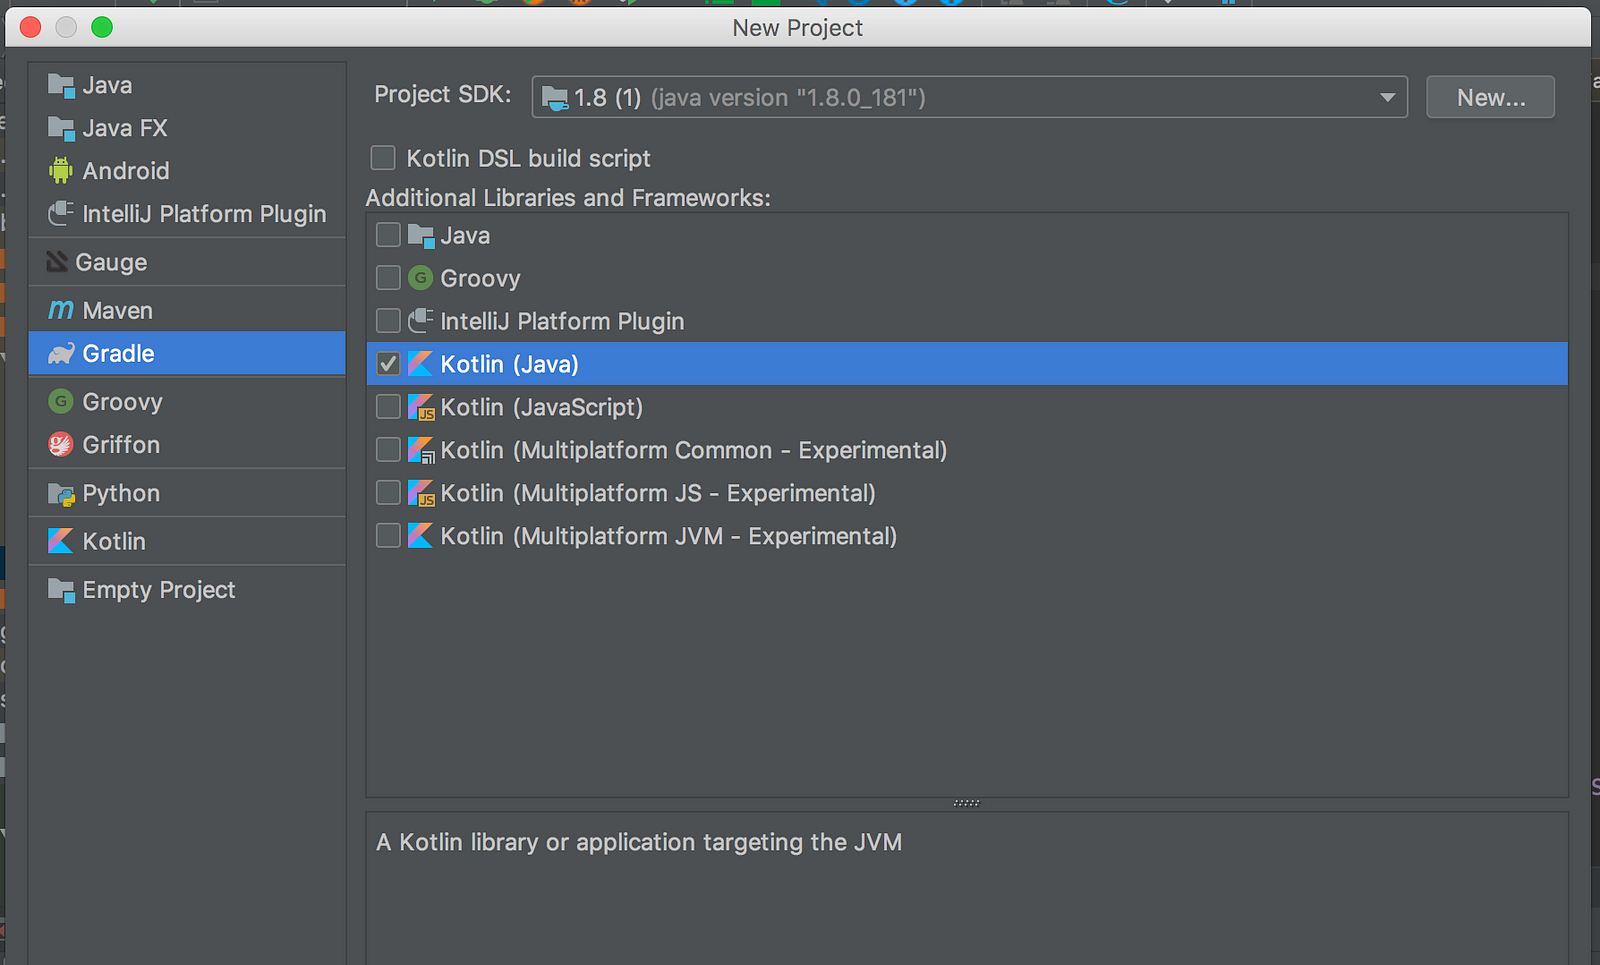This screenshot has height=965, width=1600.
Task: Select the Gauge project icon
Action: tap(57, 262)
